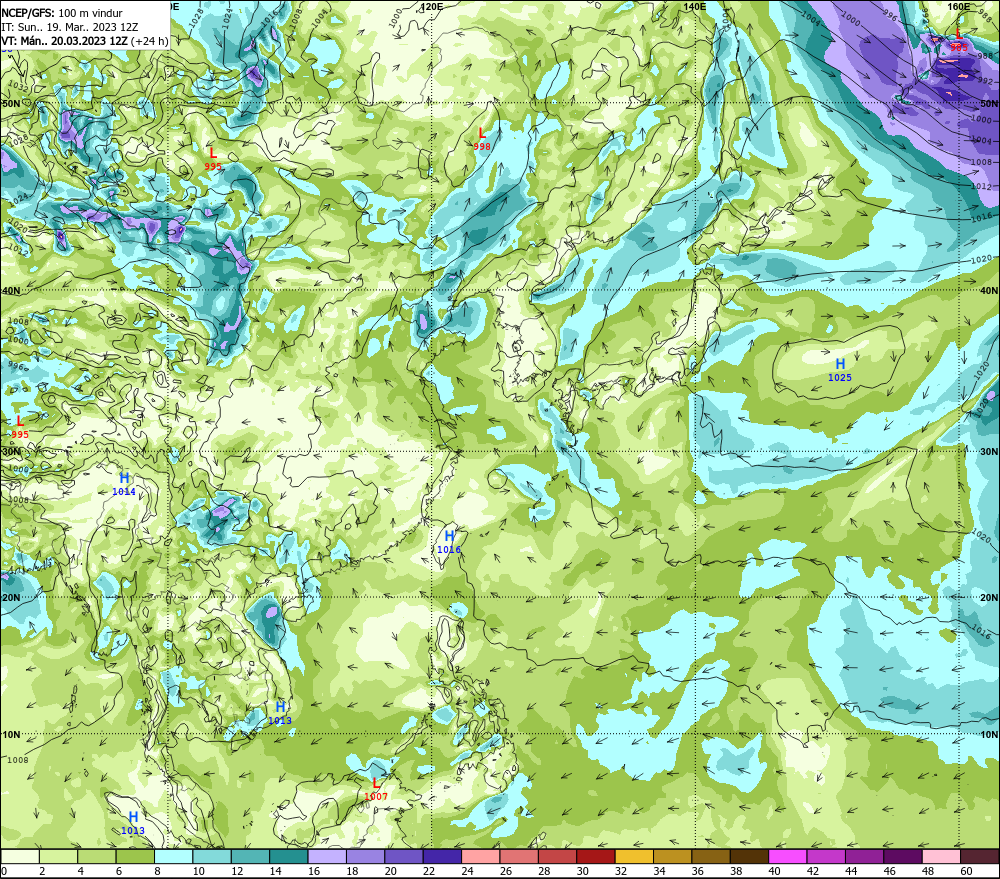Pick the 30–32 dark red legend swatch

[596, 856]
